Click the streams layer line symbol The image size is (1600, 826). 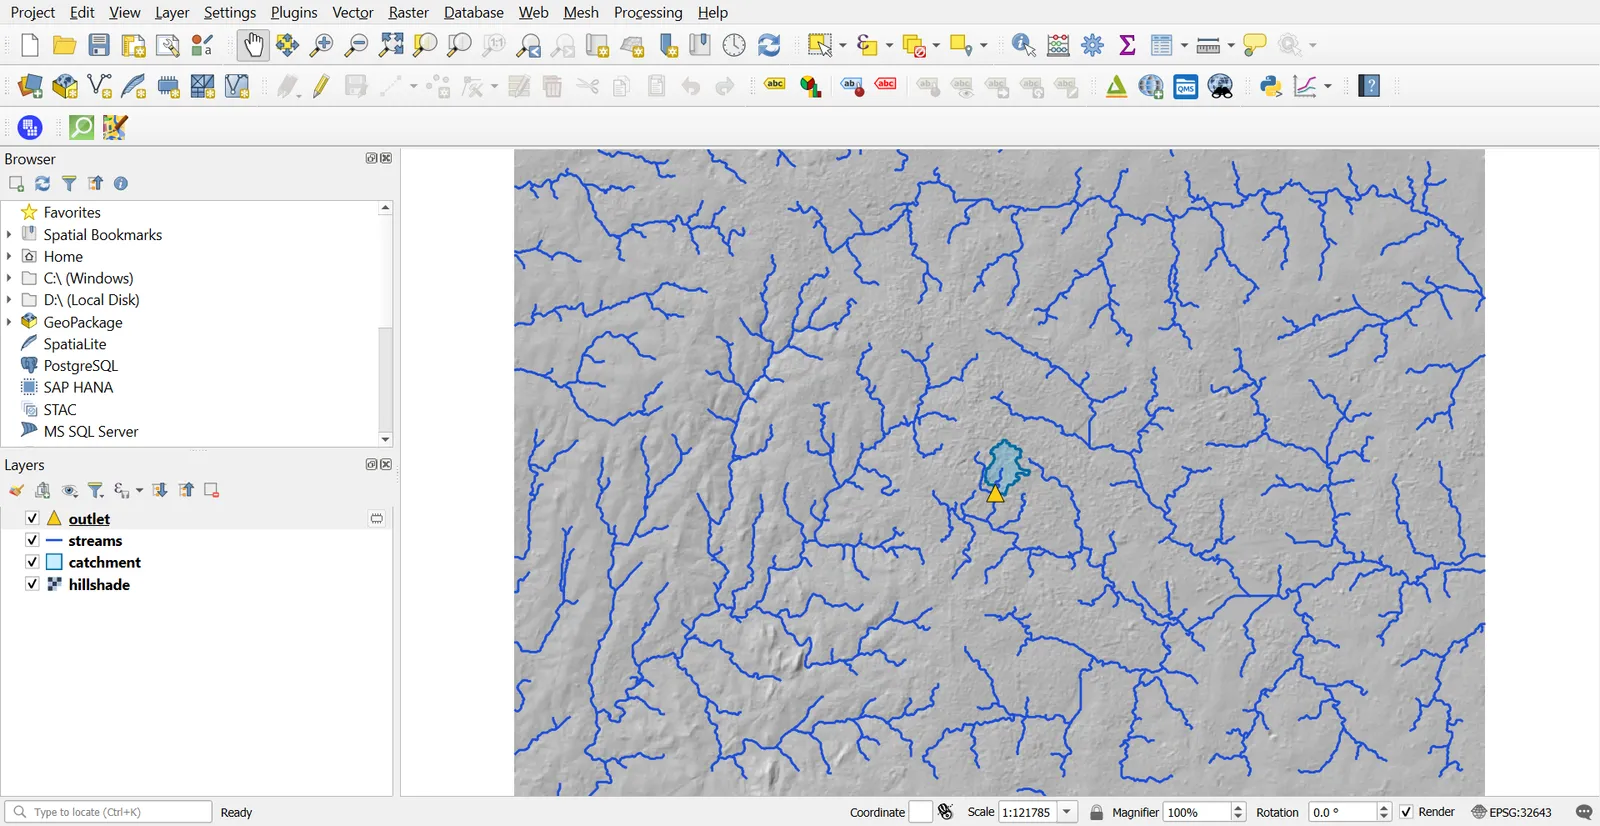click(x=54, y=540)
